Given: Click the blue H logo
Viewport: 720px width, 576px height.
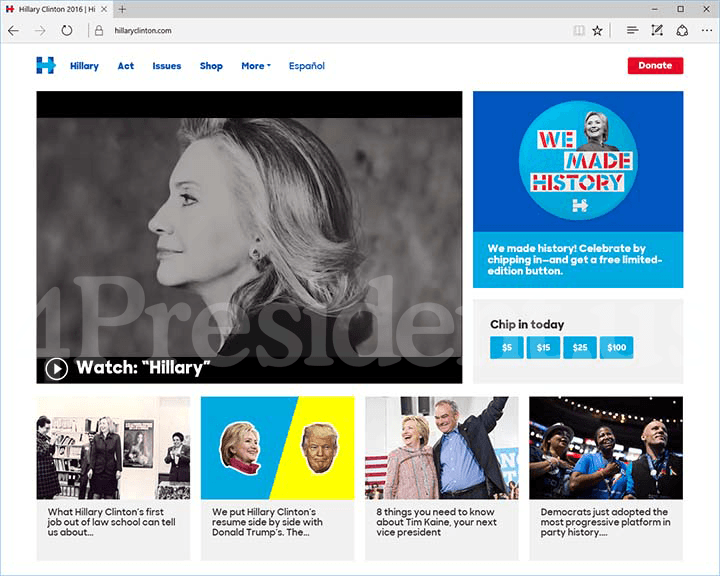Looking at the screenshot, I should tap(46, 65).
